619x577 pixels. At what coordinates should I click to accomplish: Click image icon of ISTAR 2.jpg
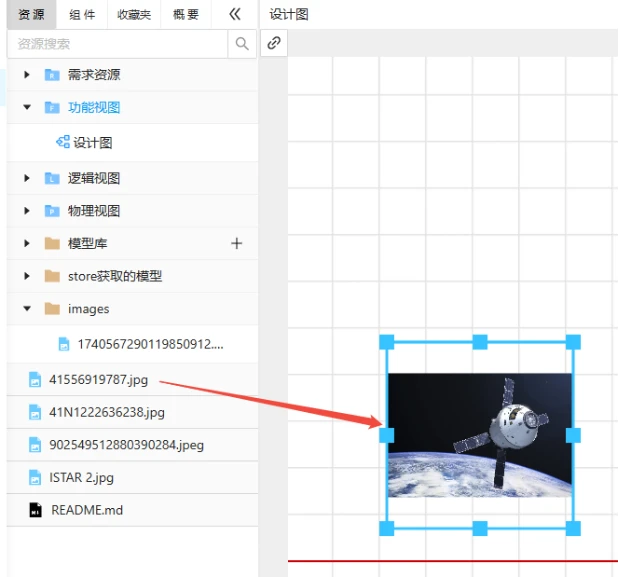tap(35, 478)
